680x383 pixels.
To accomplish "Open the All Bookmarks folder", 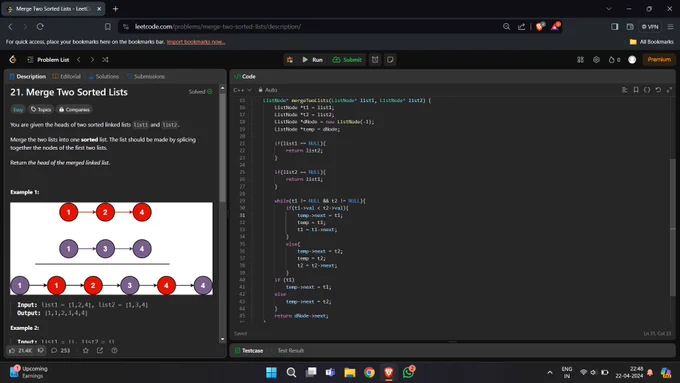I will tap(652, 42).
